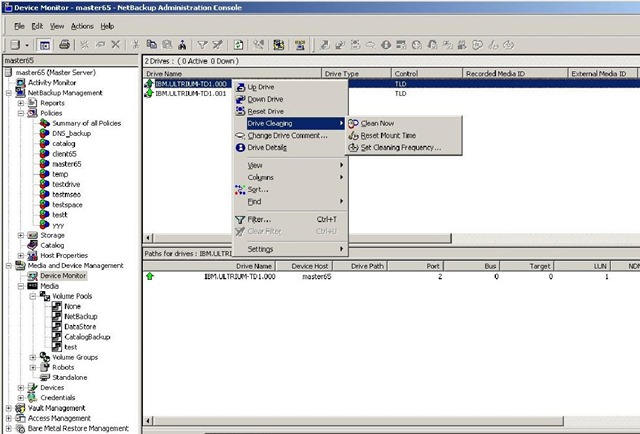Collapse the Media and Device Management node
The width and height of the screenshot is (640, 434).
[9, 266]
